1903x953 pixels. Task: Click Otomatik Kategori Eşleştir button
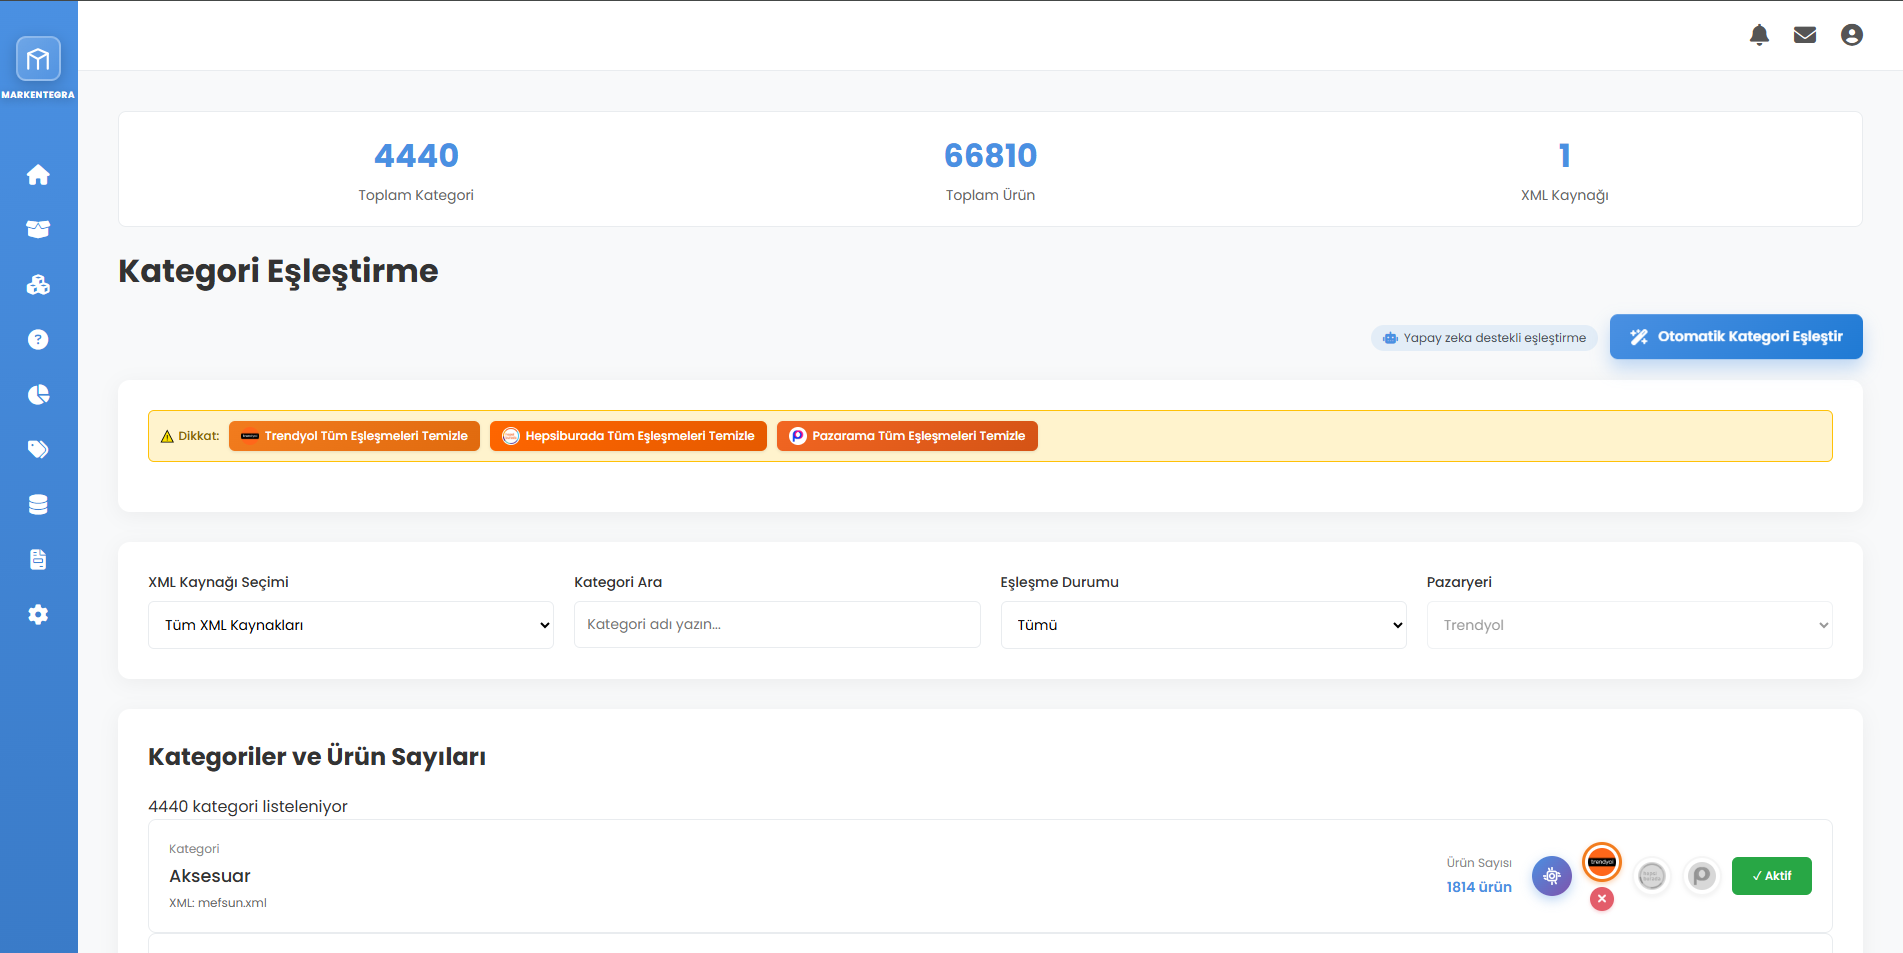point(1735,337)
